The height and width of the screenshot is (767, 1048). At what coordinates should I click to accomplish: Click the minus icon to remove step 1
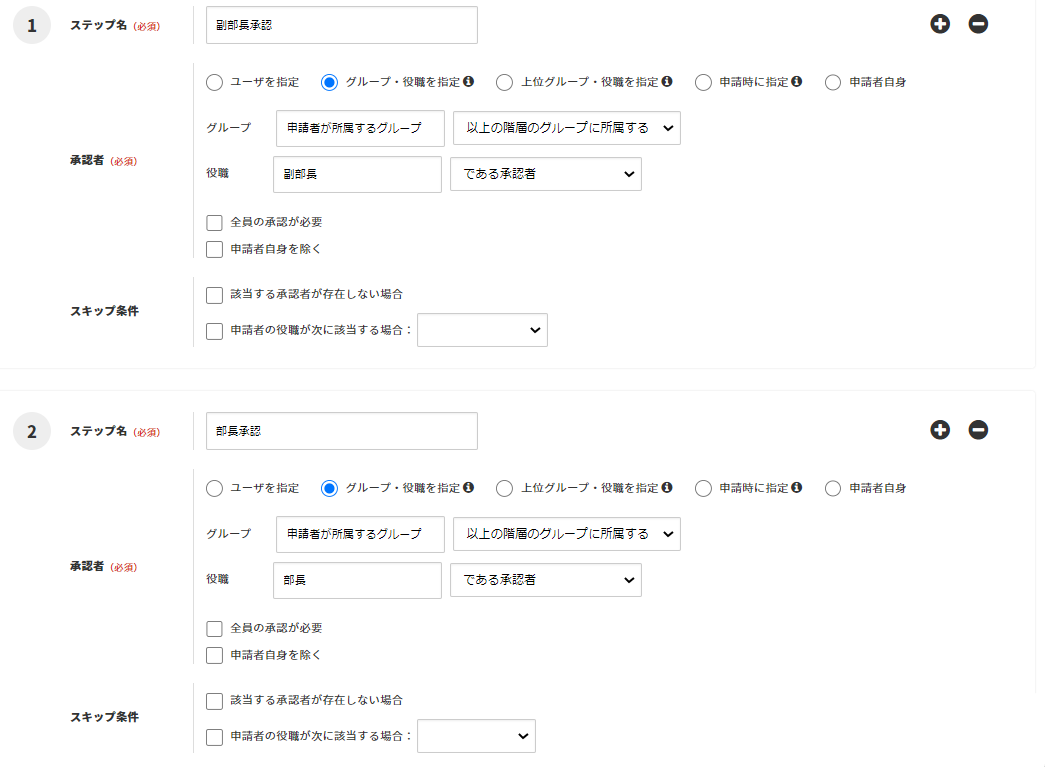(978, 24)
